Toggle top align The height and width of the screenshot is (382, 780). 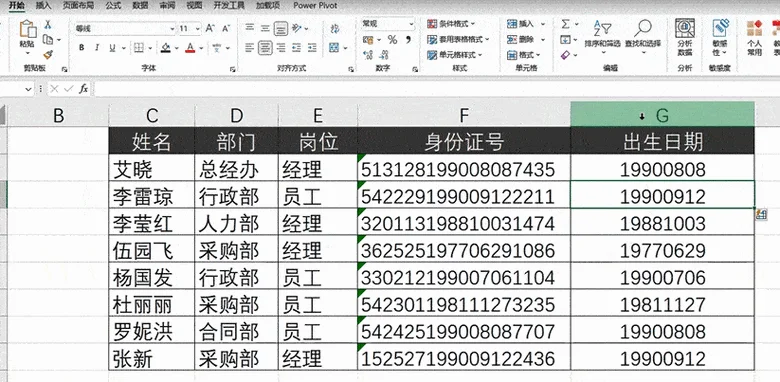click(250, 28)
